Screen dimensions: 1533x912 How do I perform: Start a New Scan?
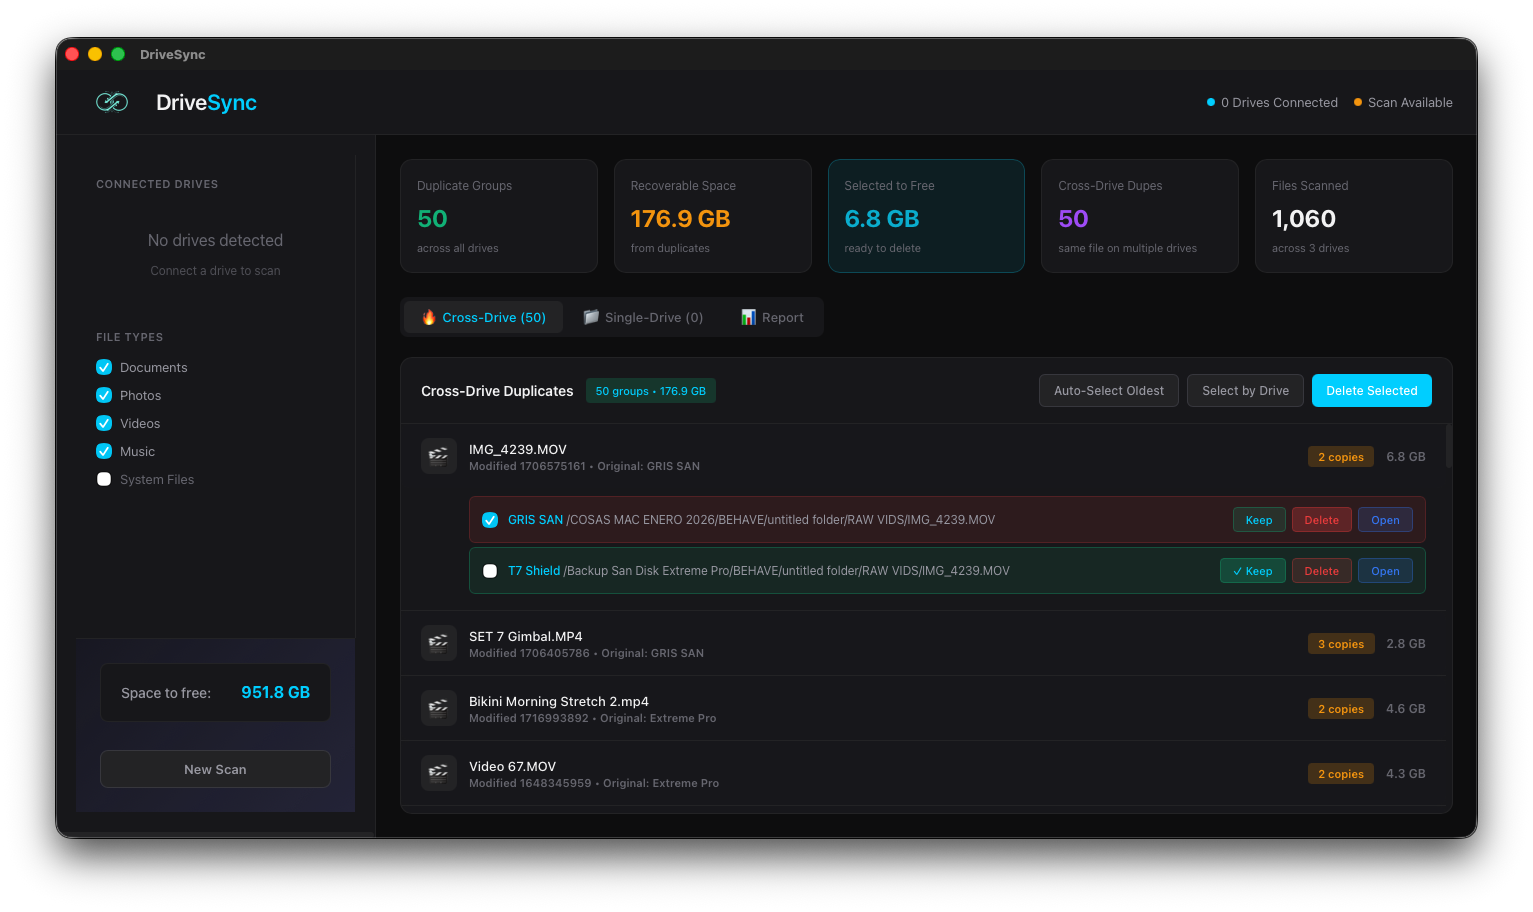point(214,769)
